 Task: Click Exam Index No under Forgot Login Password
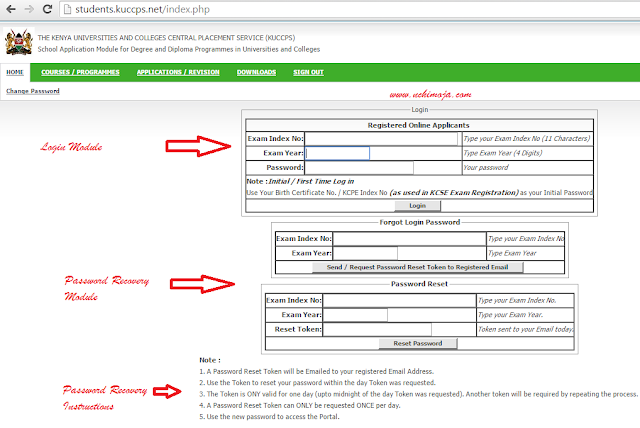click(x=409, y=239)
